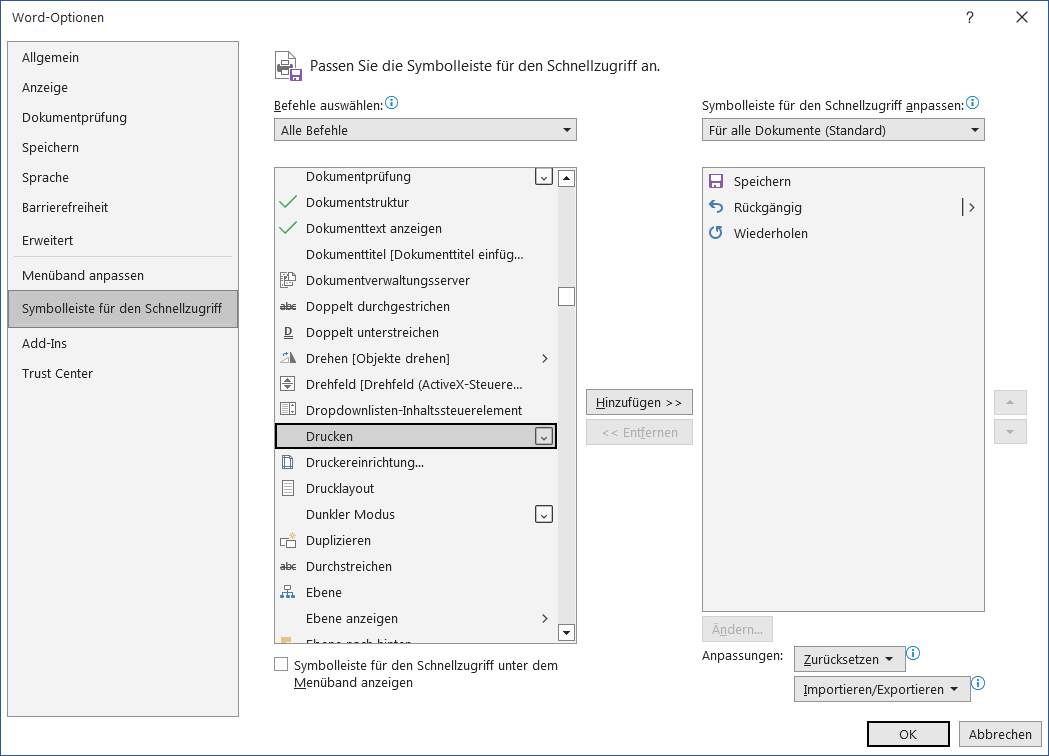
Task: Switch to Anzeige options
Action: point(123,88)
